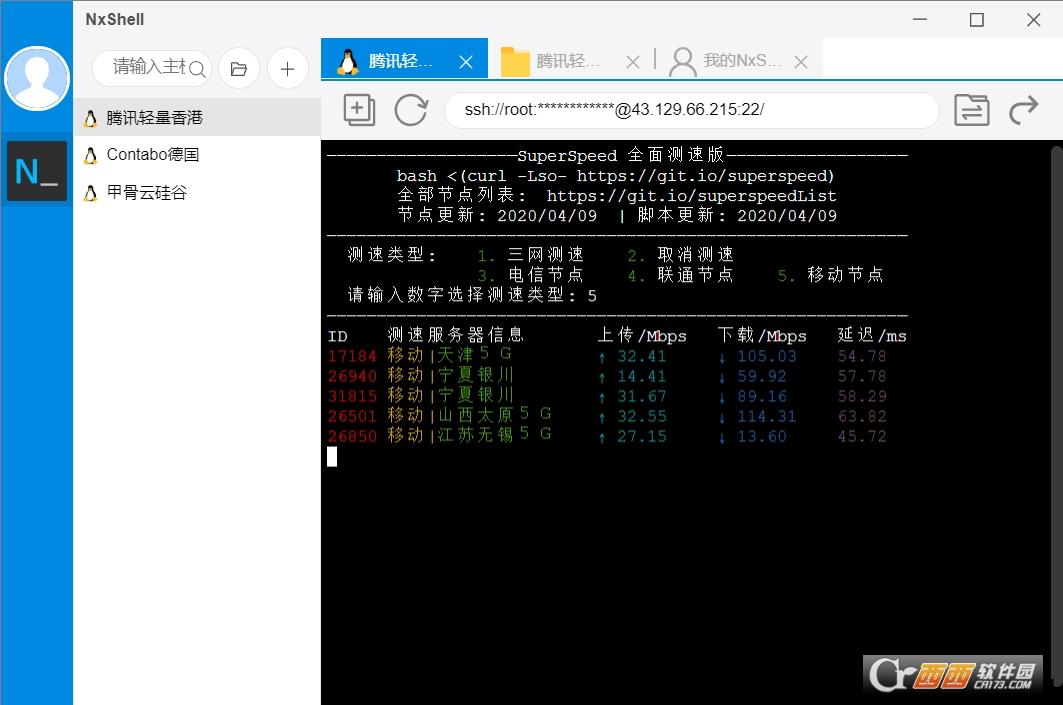
Task: Click the NxShell window title
Action: pyautogui.click(x=115, y=19)
